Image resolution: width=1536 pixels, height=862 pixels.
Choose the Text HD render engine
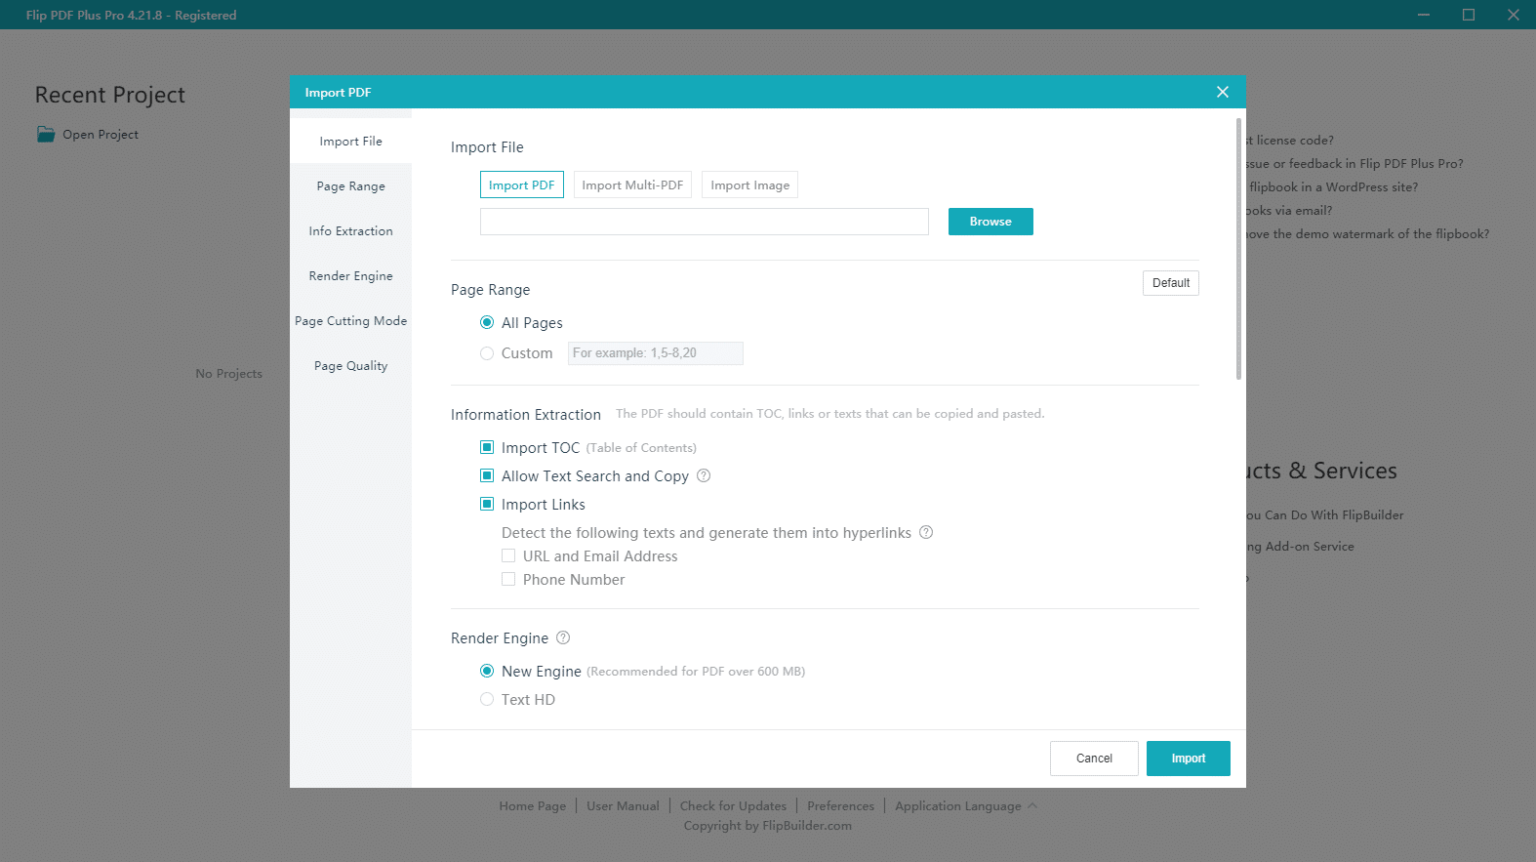(x=487, y=700)
